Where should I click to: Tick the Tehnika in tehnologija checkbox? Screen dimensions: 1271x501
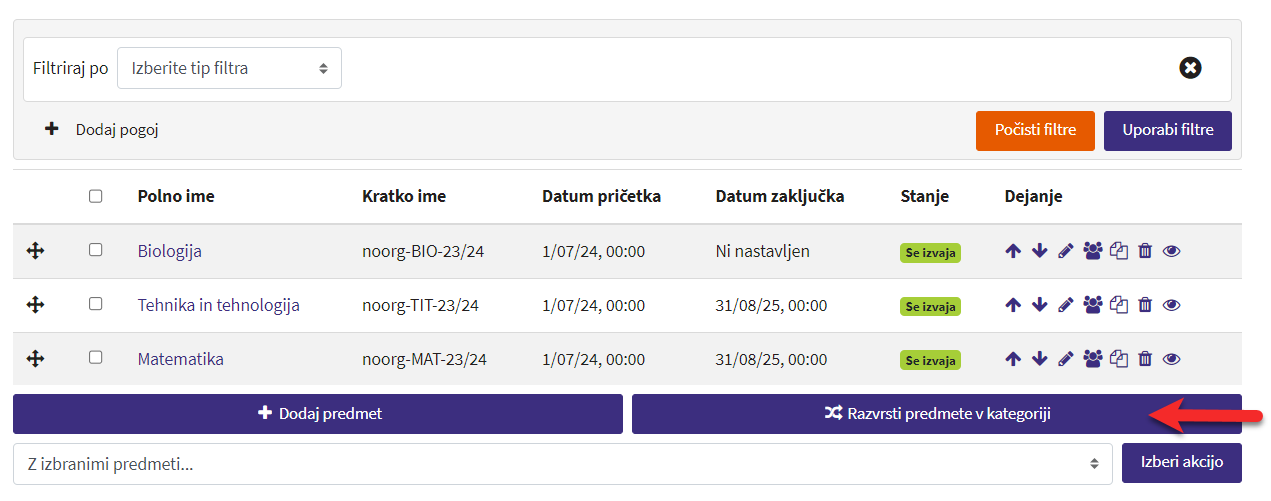click(x=96, y=304)
